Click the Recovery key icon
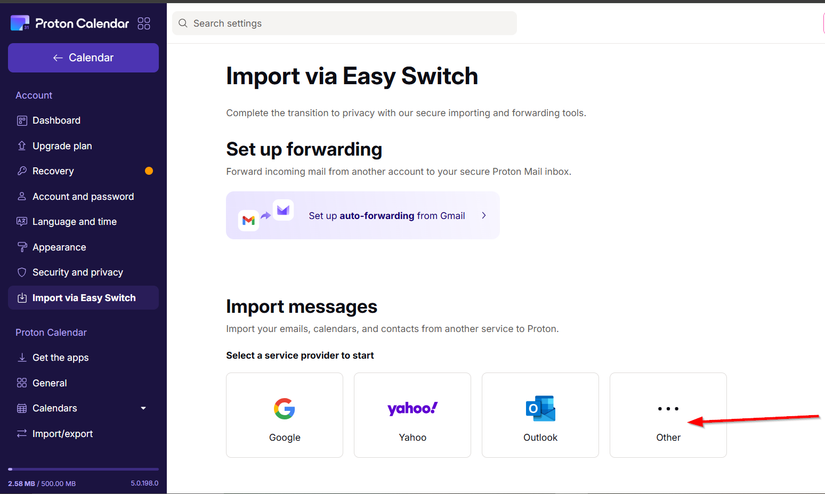 click(x=22, y=171)
